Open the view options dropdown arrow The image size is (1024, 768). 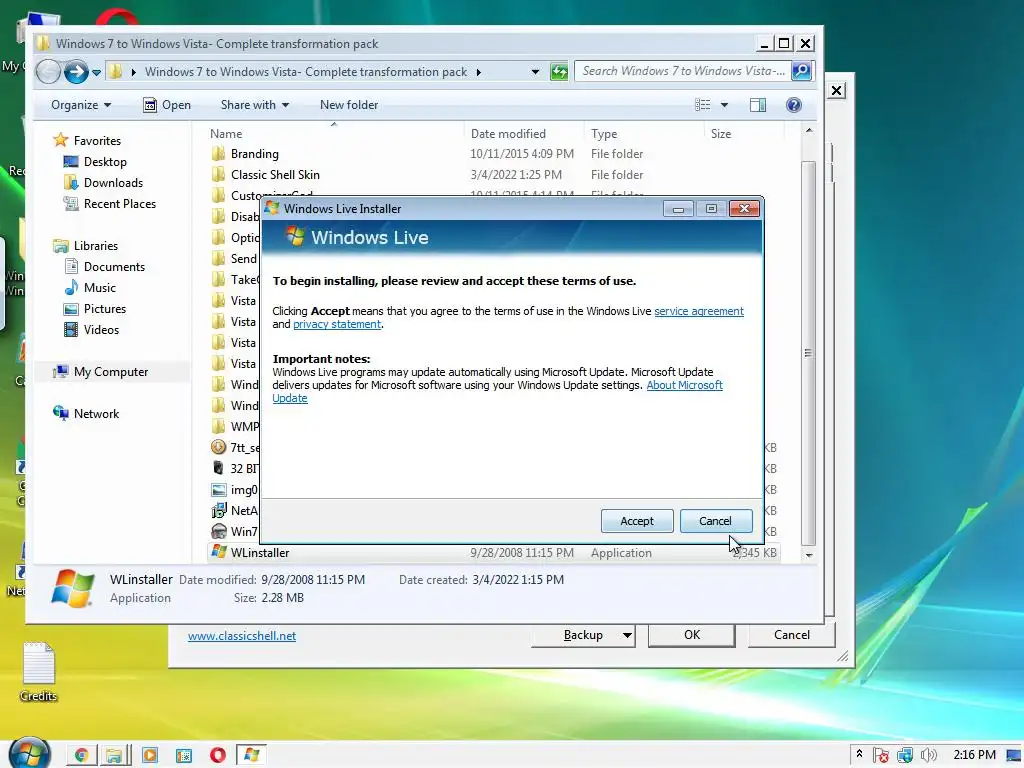(724, 104)
